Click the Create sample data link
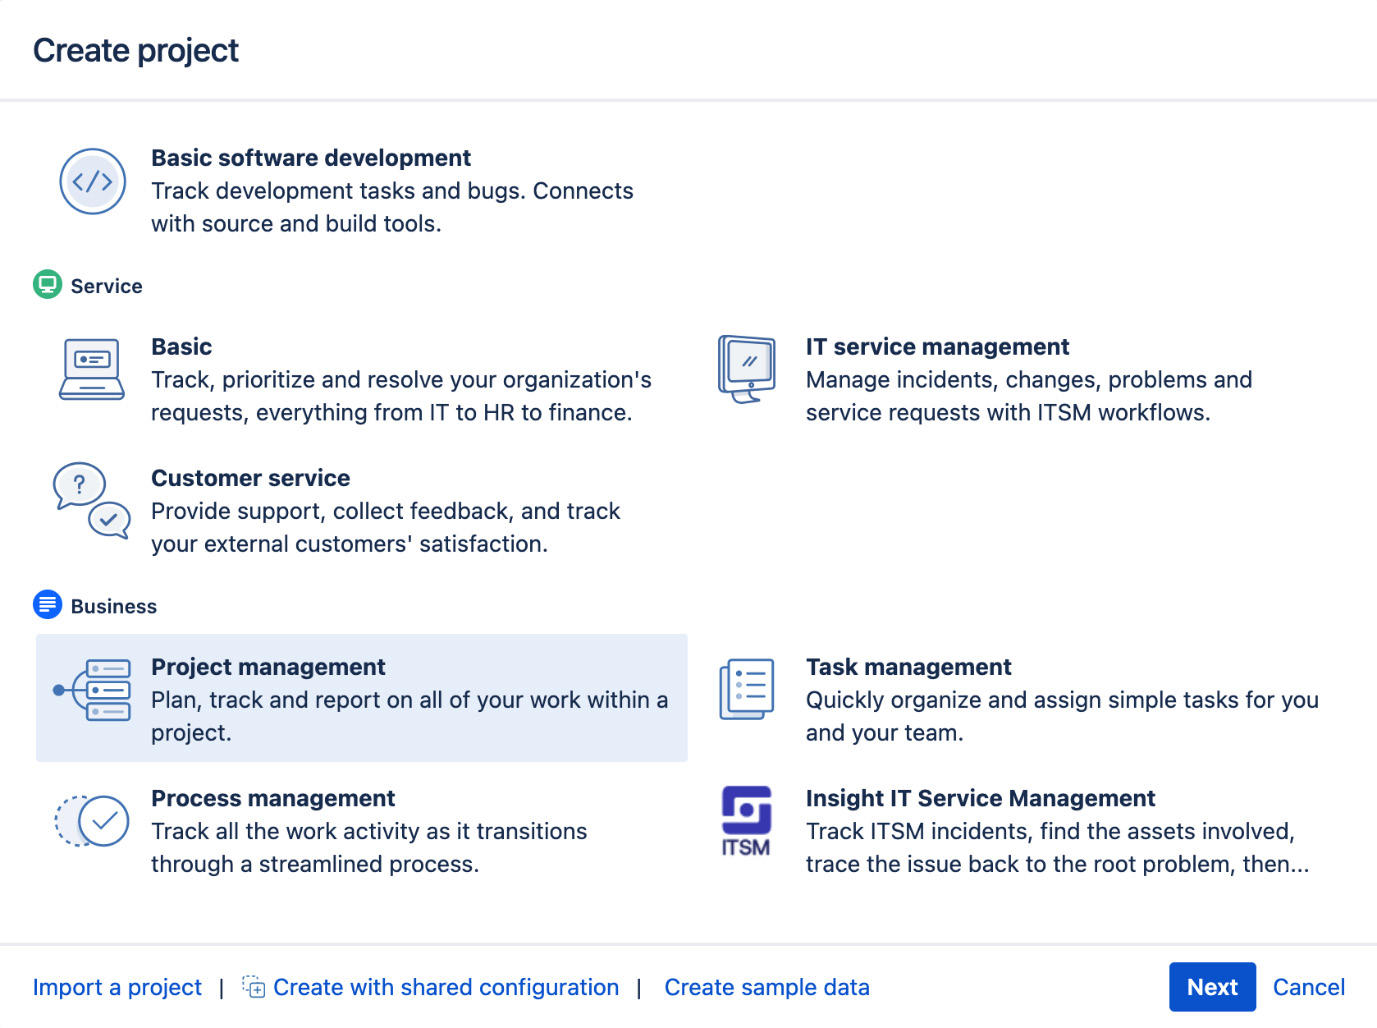The height and width of the screenshot is (1028, 1377). point(766,987)
